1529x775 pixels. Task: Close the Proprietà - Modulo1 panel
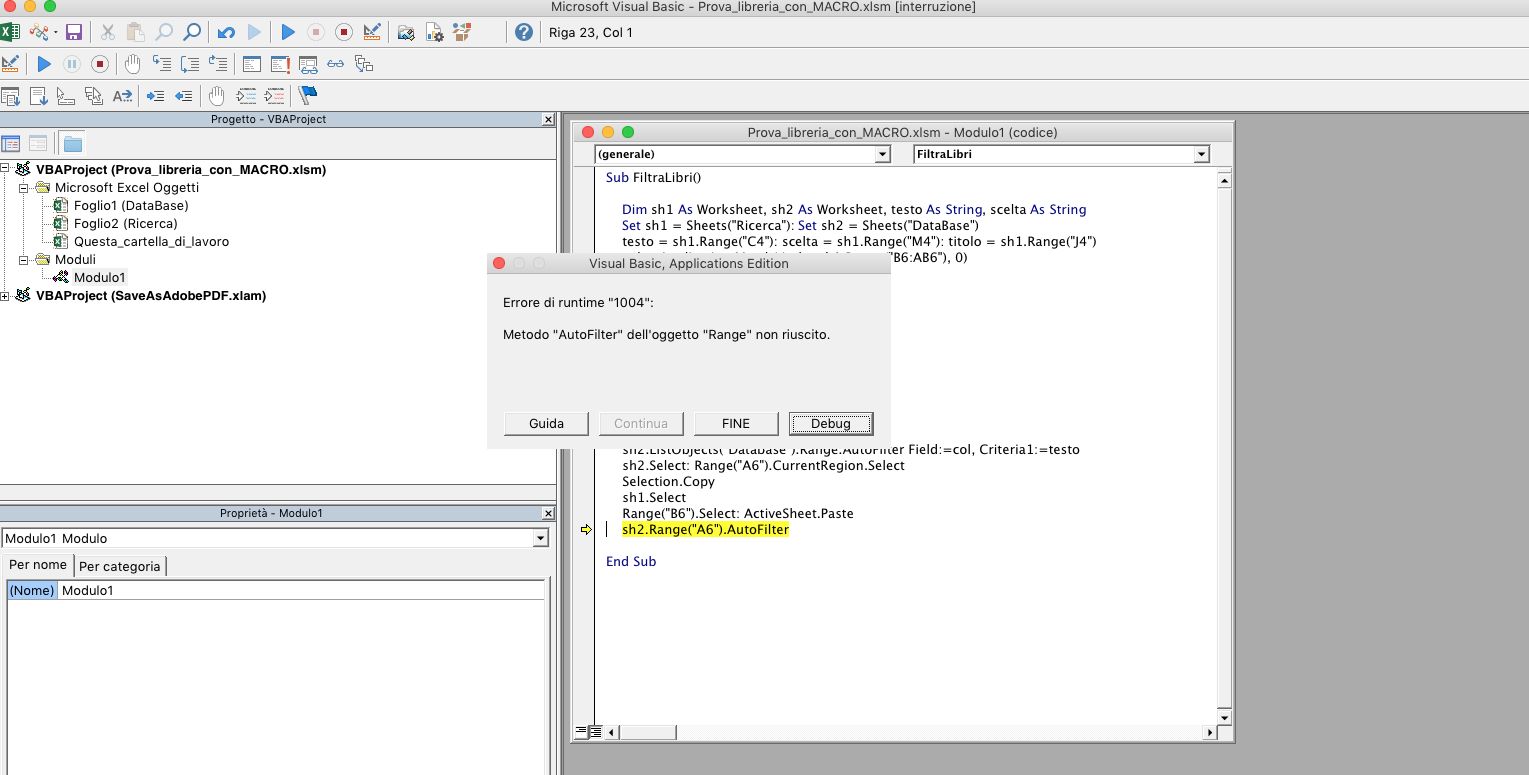coord(547,513)
